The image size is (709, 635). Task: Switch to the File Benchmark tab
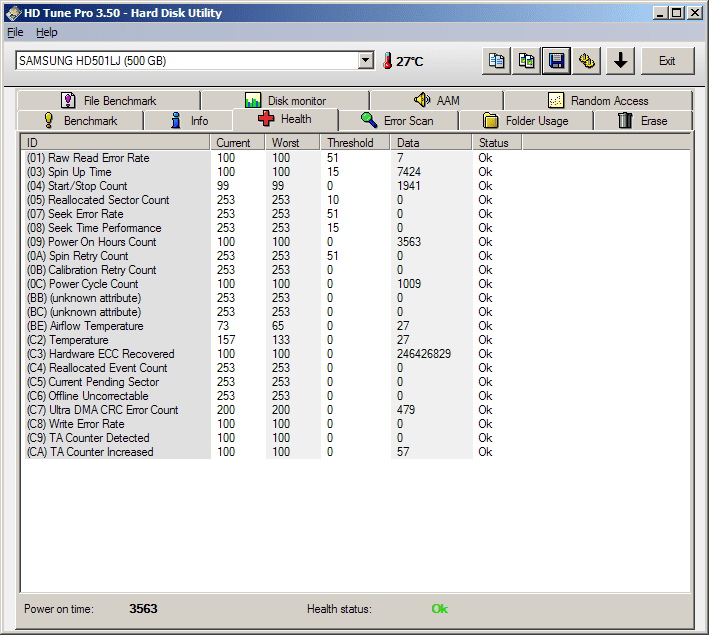(109, 100)
